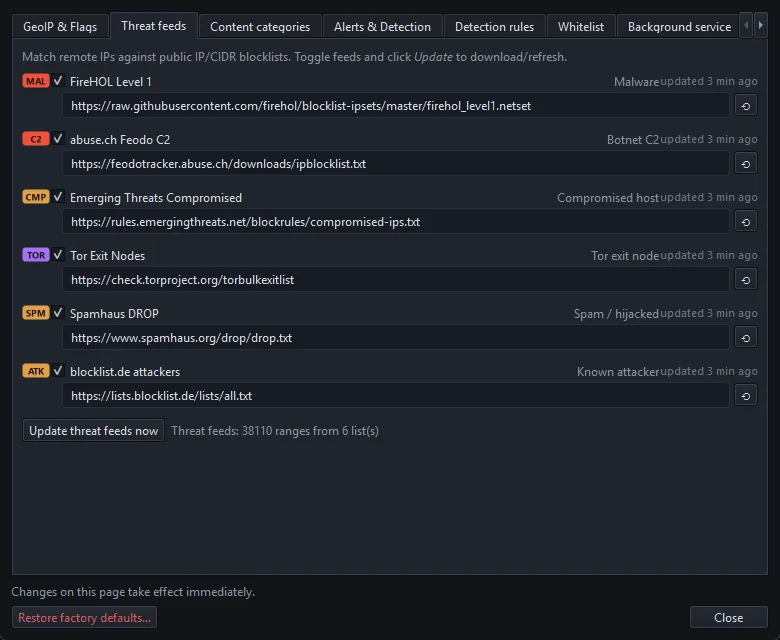Image resolution: width=780 pixels, height=640 pixels.
Task: Click the 'Tor exit node' category text
Action: click(625, 256)
